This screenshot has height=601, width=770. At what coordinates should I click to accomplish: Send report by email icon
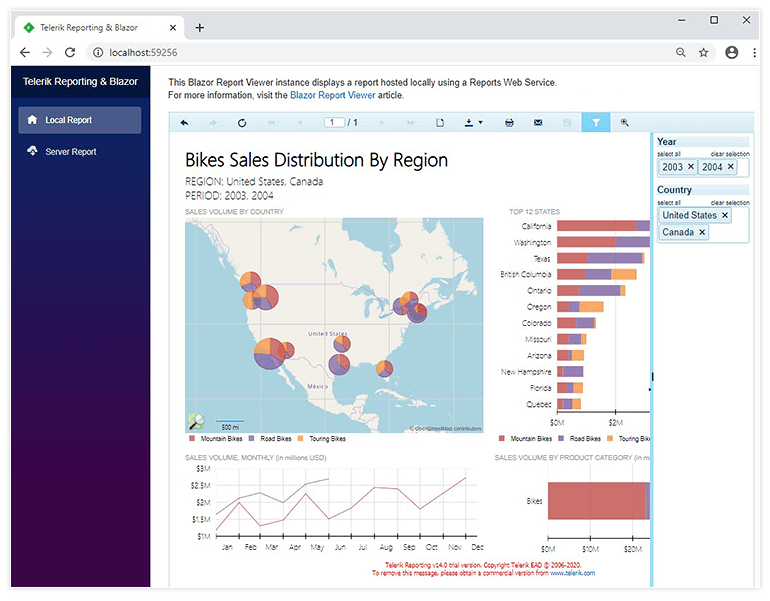tap(538, 123)
